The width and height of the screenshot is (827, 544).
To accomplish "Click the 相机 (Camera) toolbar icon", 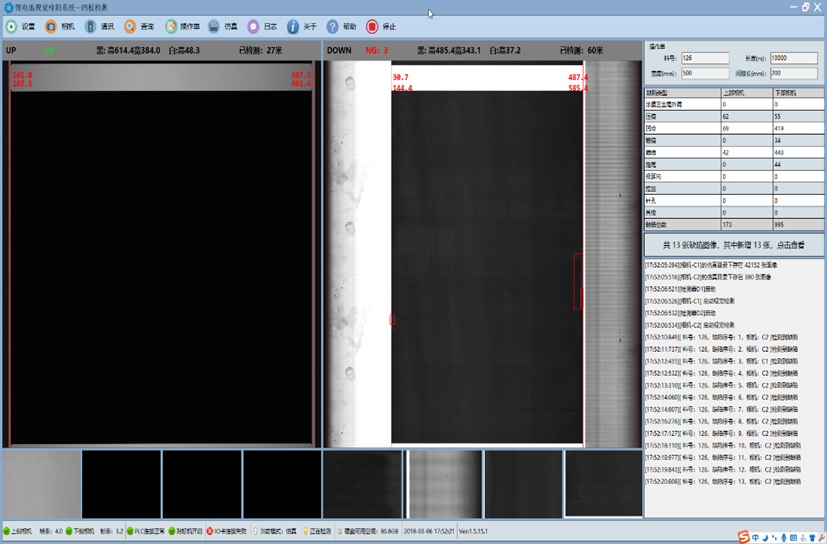I will [x=60, y=27].
